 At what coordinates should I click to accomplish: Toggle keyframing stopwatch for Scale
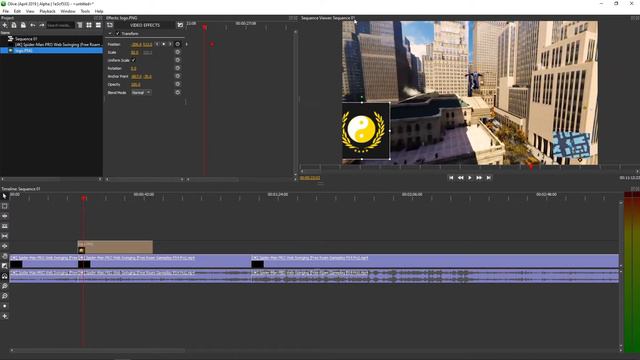178,52
